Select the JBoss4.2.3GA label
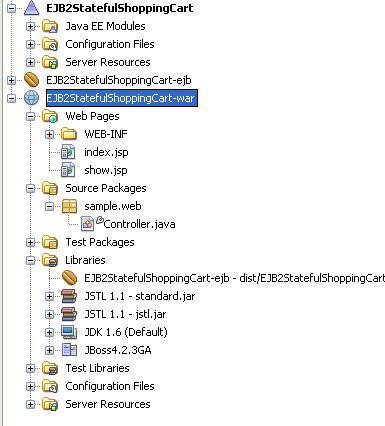 pyautogui.click(x=118, y=350)
